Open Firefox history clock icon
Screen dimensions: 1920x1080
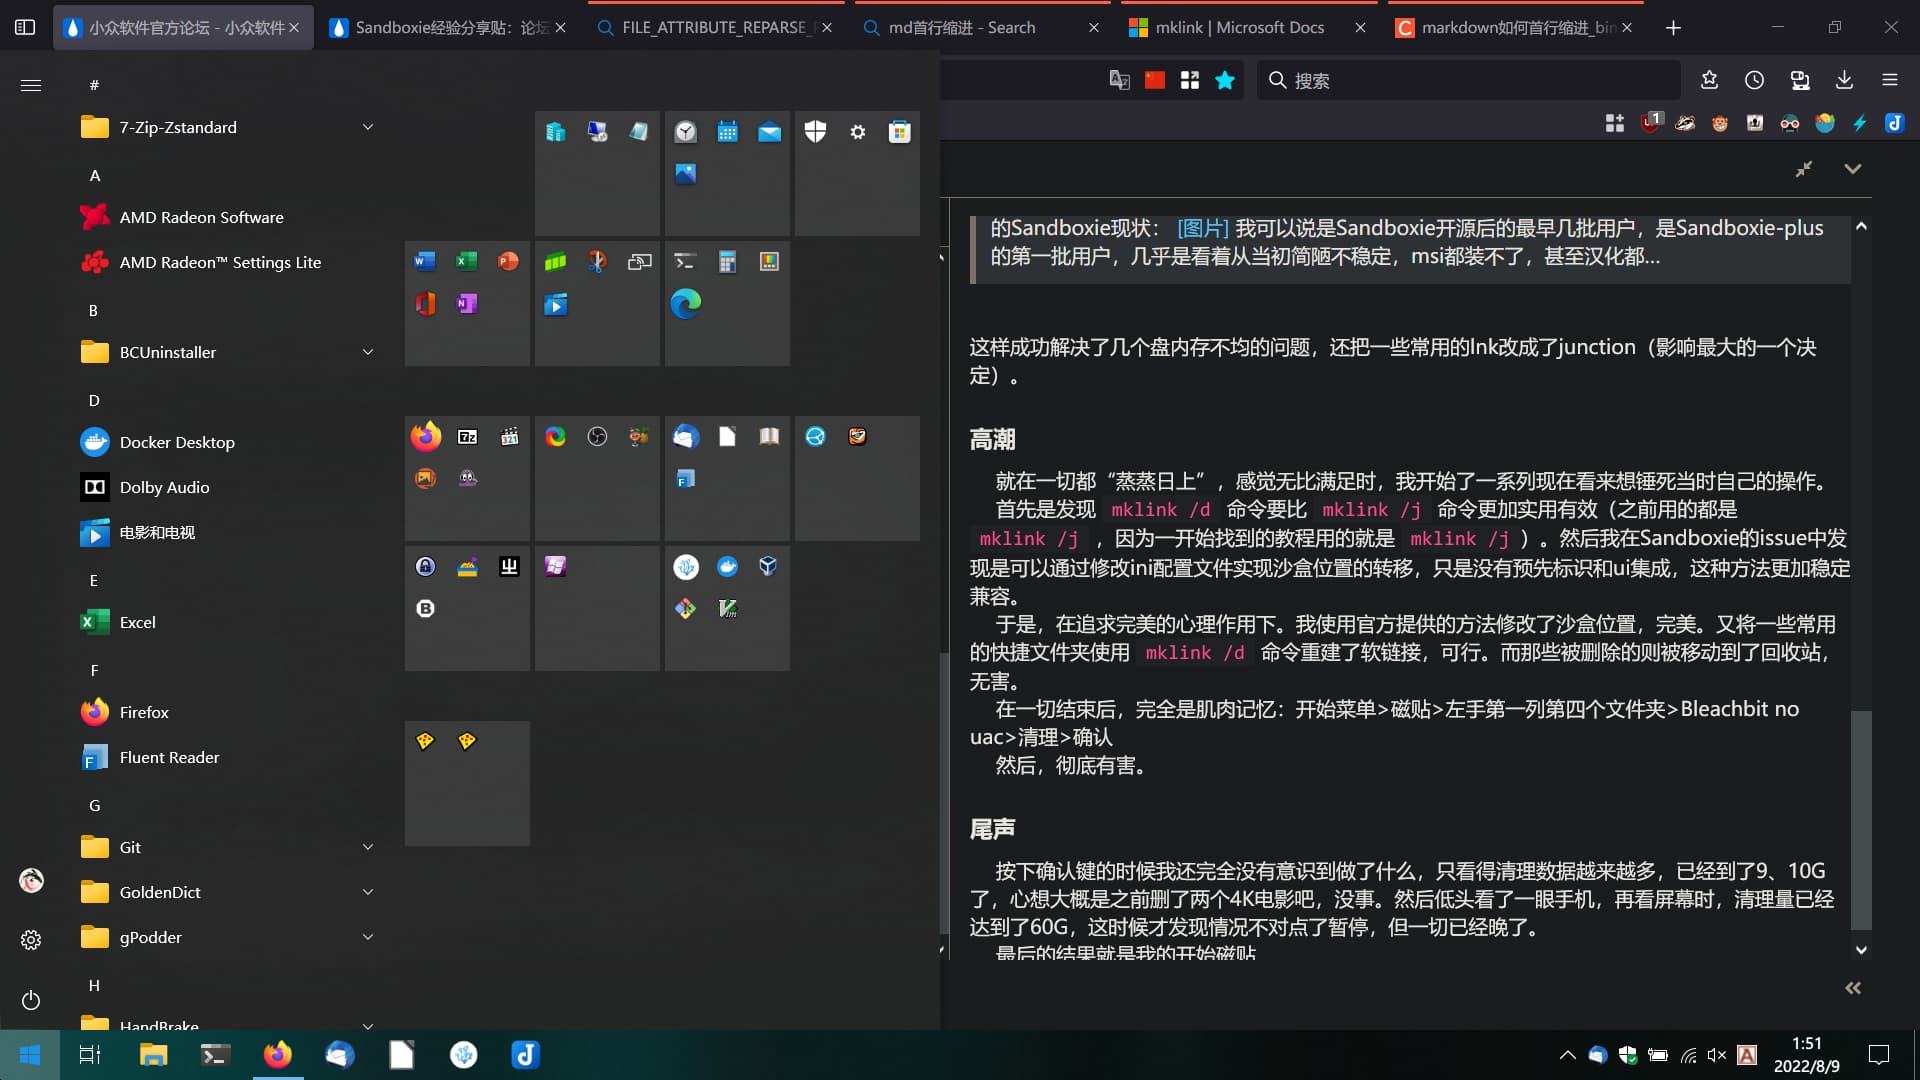coord(1754,80)
